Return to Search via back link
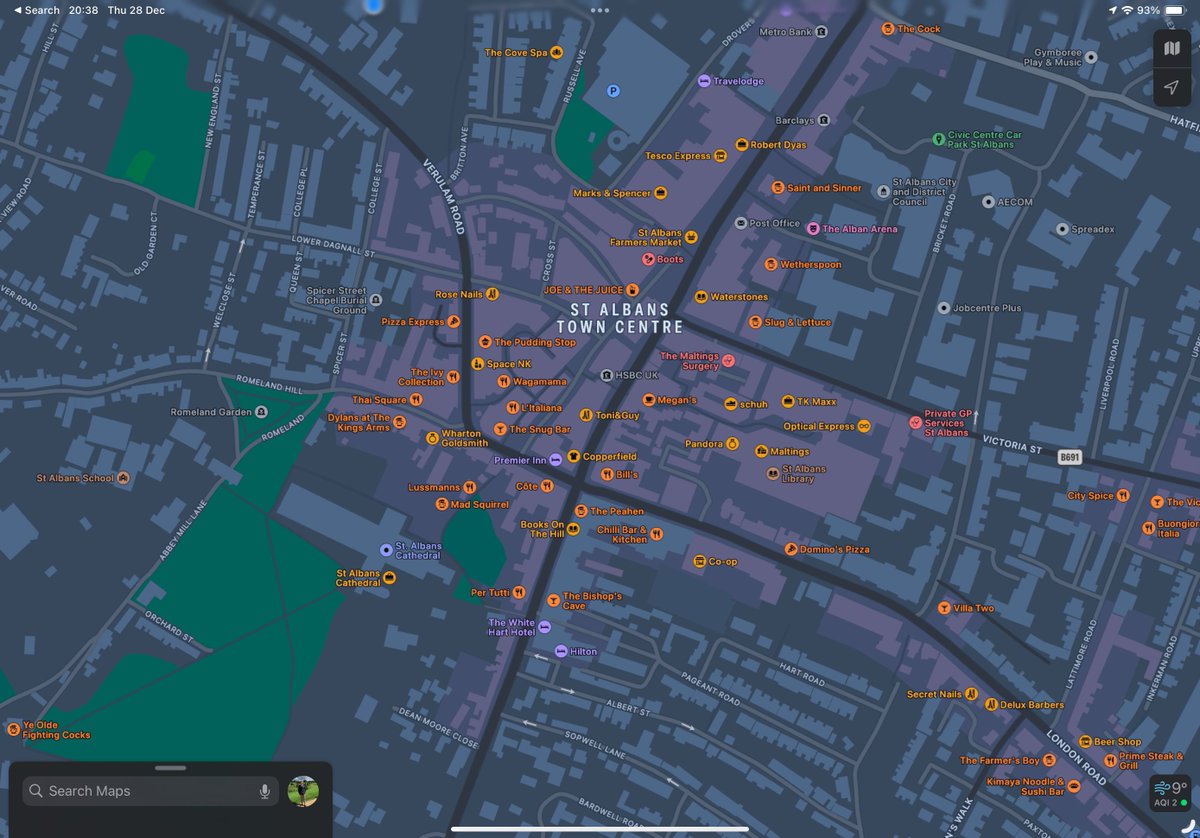1200x838 pixels. pyautogui.click(x=36, y=10)
